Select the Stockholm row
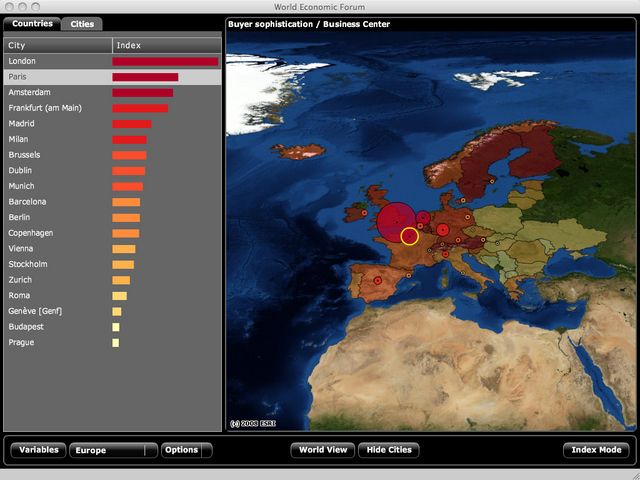 [113, 264]
